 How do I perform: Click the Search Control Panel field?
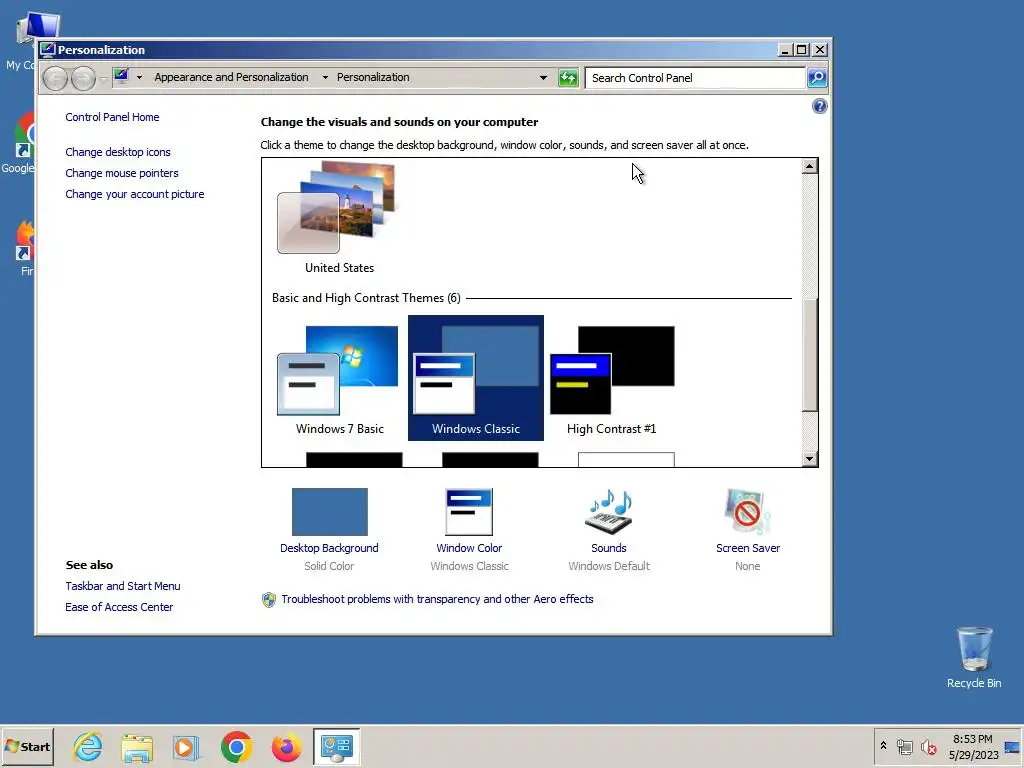pyautogui.click(x=695, y=78)
